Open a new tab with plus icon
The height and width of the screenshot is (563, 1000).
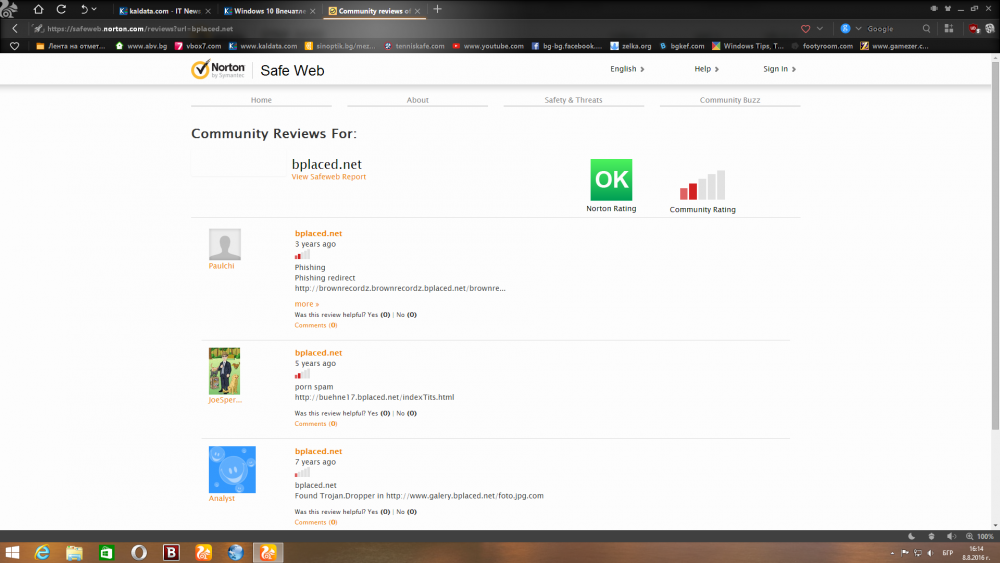click(x=438, y=10)
